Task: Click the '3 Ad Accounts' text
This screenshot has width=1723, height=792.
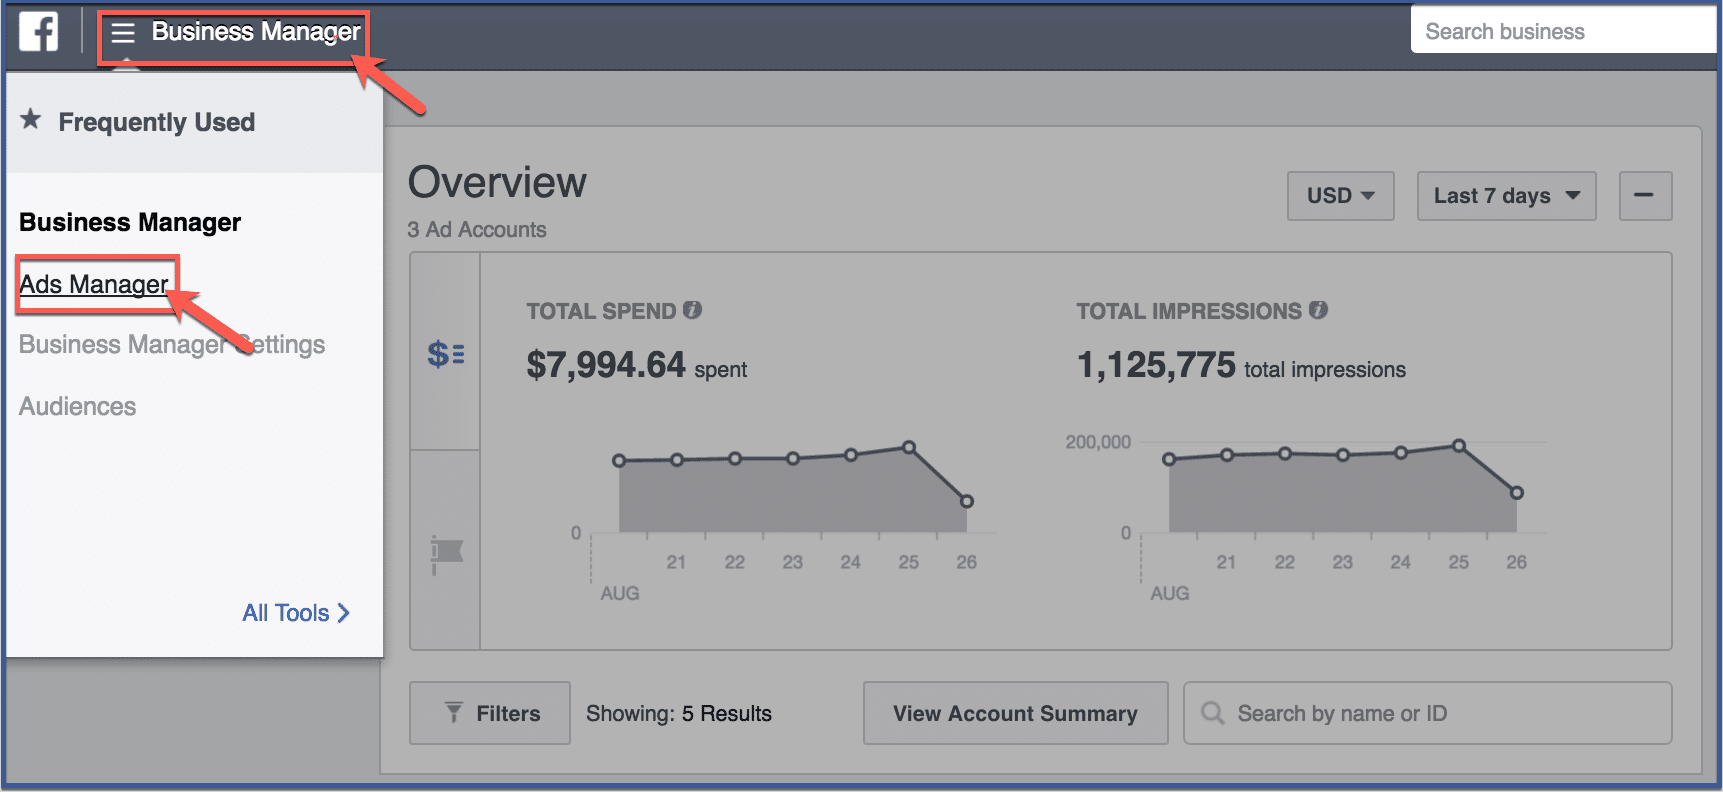Action: pos(477,229)
